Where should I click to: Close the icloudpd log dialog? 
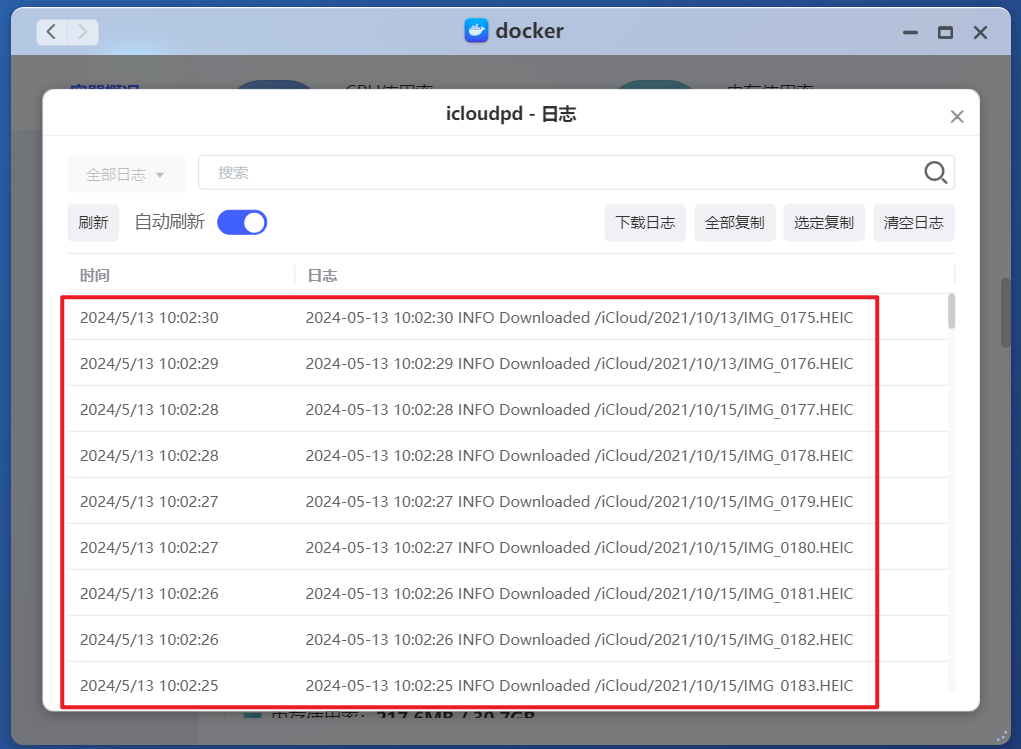[956, 115]
